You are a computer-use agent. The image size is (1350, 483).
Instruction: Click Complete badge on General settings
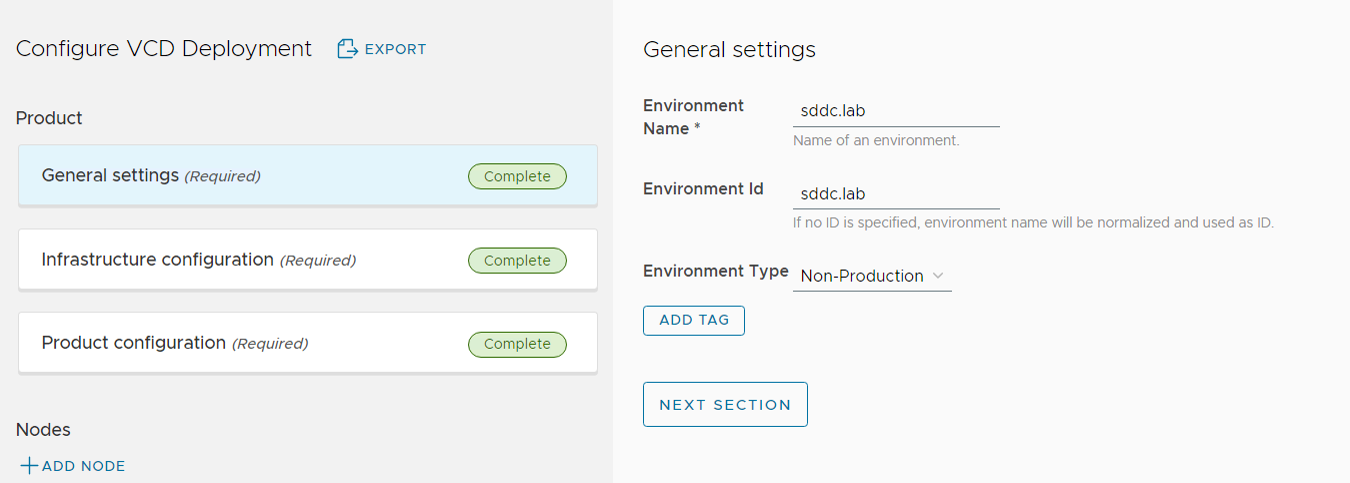(517, 177)
